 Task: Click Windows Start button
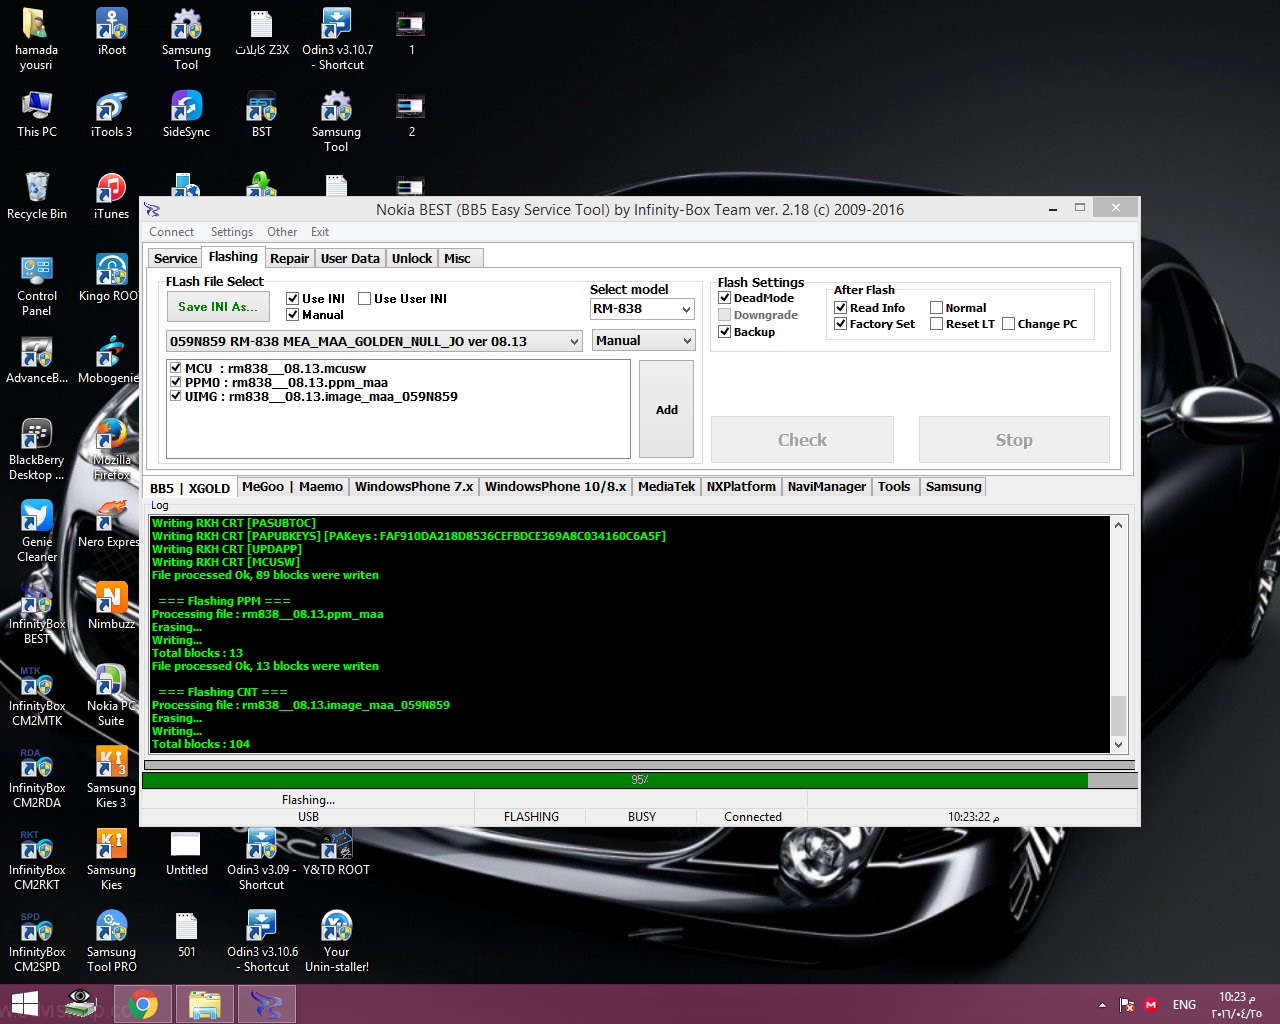25,1004
